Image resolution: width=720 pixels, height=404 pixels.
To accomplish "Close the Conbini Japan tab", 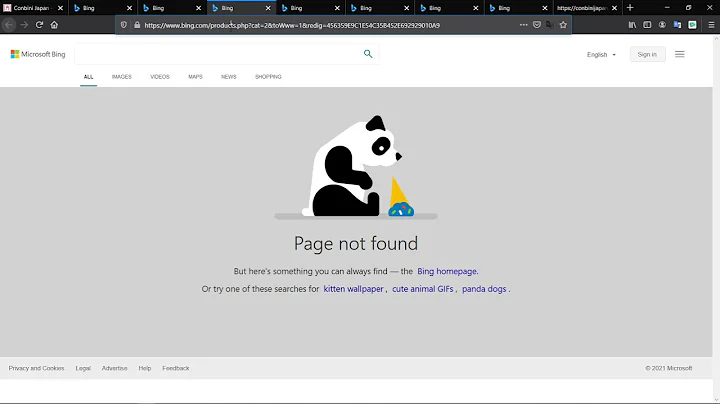I will tap(60, 8).
